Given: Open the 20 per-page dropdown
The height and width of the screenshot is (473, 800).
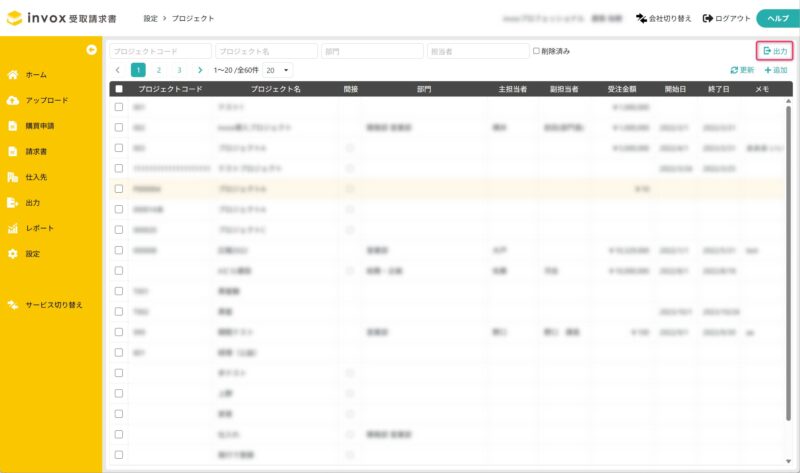Looking at the screenshot, I should (278, 70).
